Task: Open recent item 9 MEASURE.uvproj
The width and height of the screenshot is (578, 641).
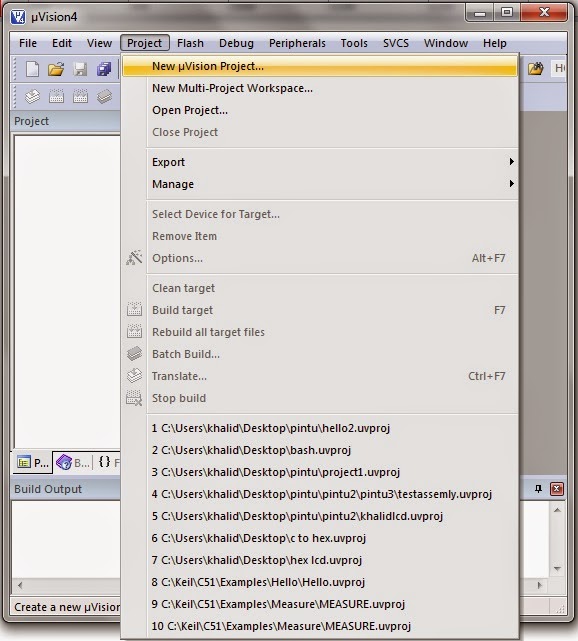Action: 320,604
